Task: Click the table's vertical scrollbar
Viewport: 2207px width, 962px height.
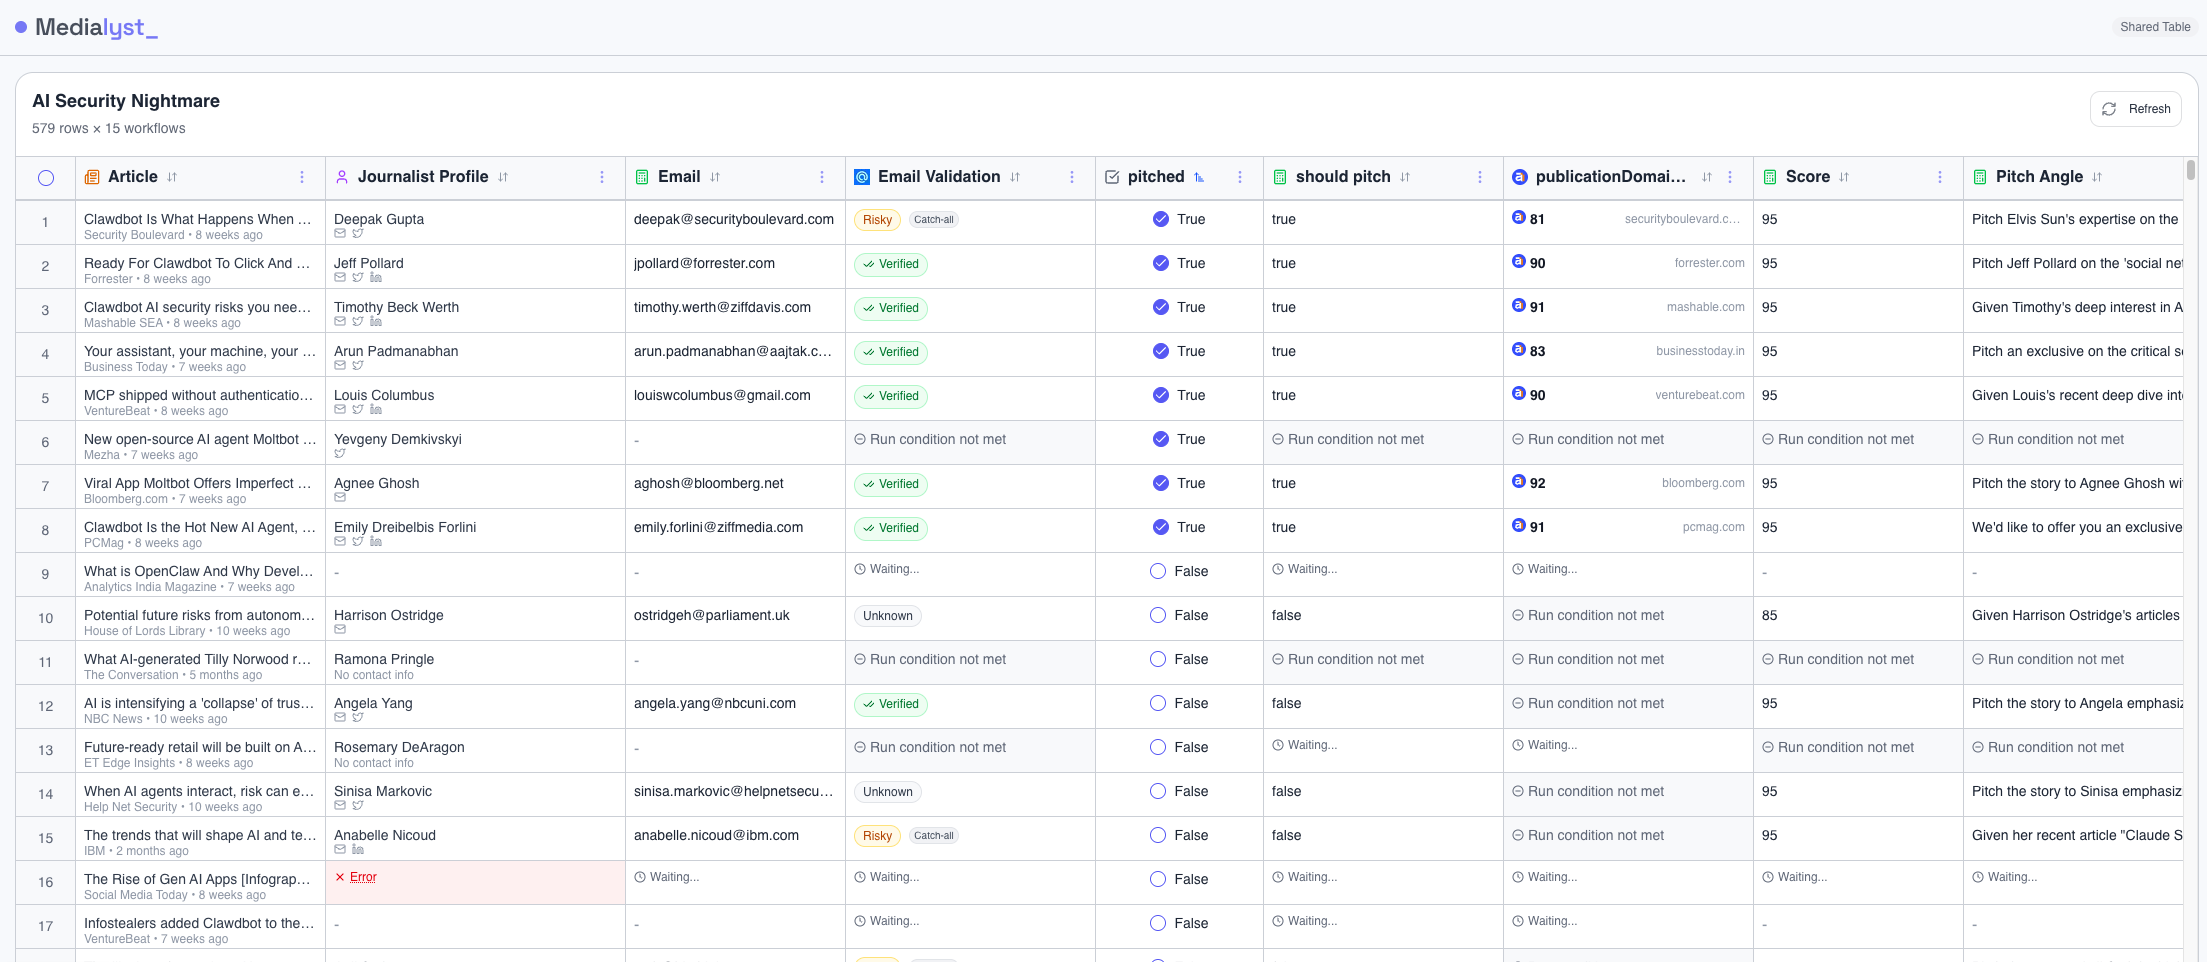Action: coord(2191,170)
